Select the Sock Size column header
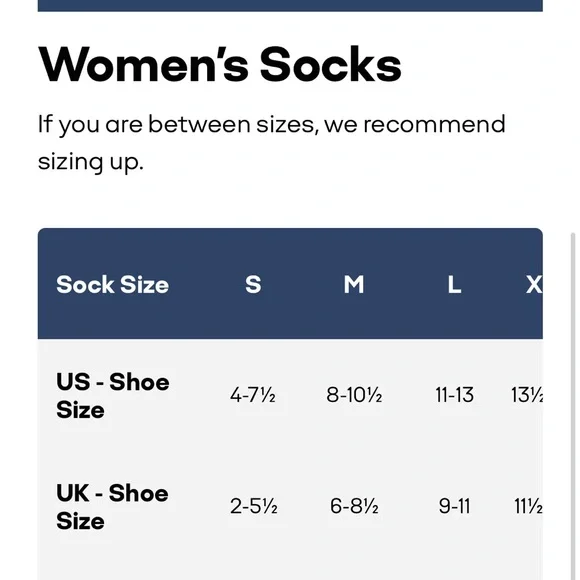 (x=112, y=284)
